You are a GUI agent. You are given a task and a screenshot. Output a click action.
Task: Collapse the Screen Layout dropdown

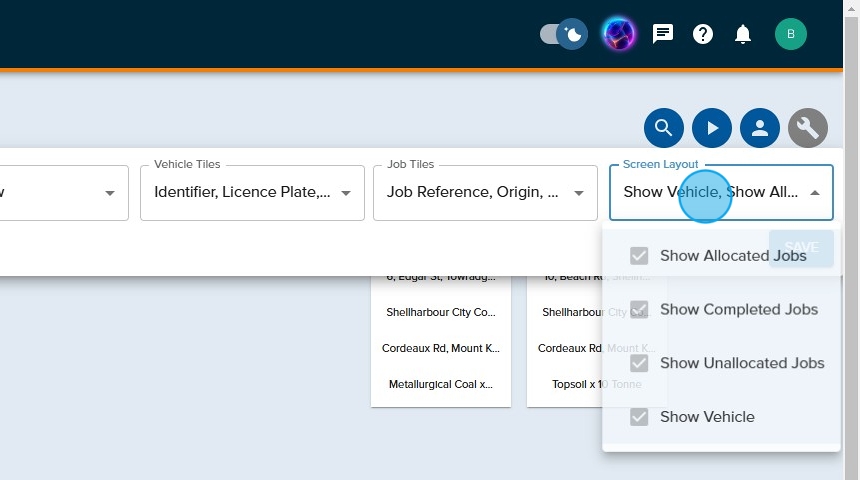point(815,193)
